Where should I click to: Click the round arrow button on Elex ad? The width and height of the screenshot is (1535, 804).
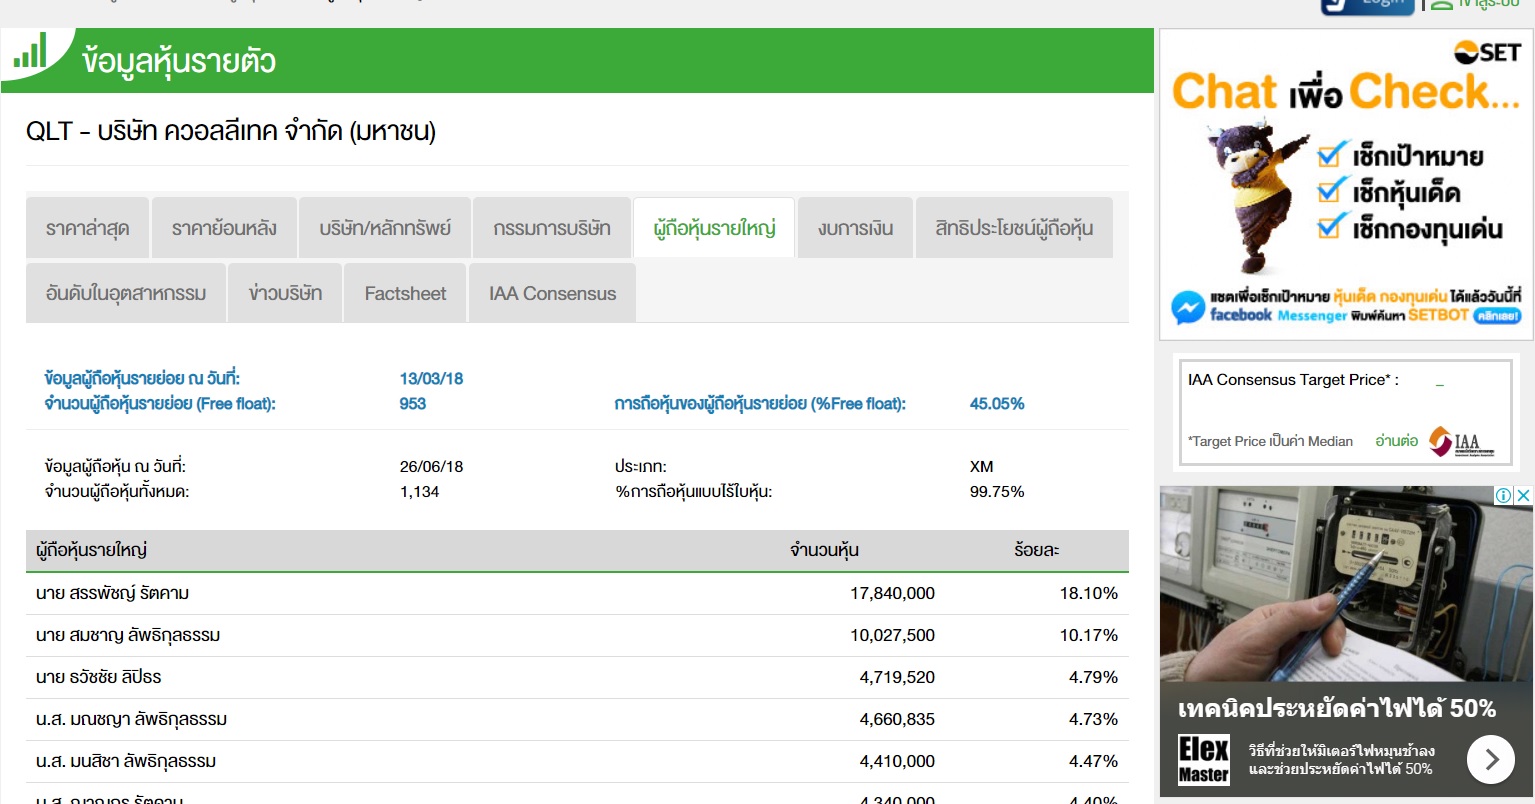pos(1491,760)
